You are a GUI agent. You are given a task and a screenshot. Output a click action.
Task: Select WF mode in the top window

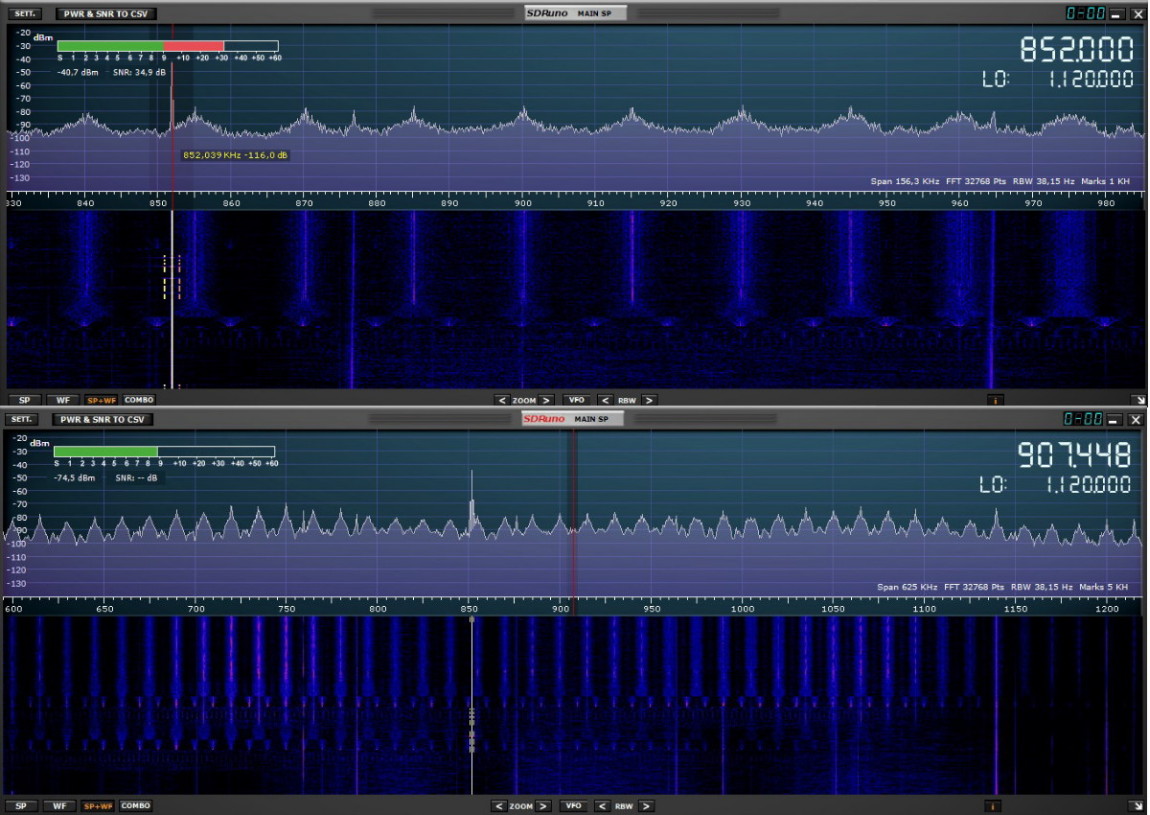point(63,400)
